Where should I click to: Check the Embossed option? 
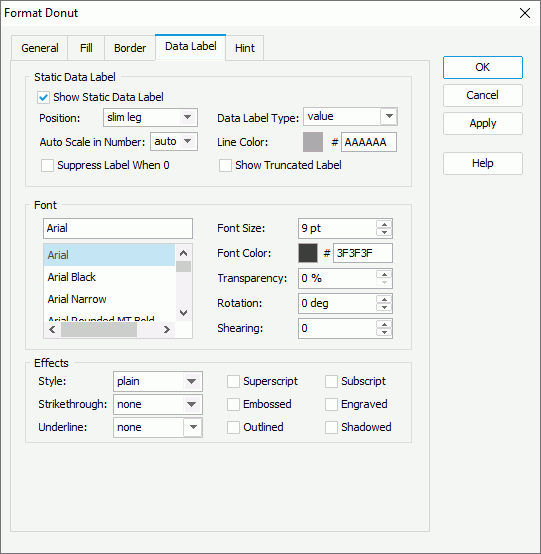click(x=233, y=405)
